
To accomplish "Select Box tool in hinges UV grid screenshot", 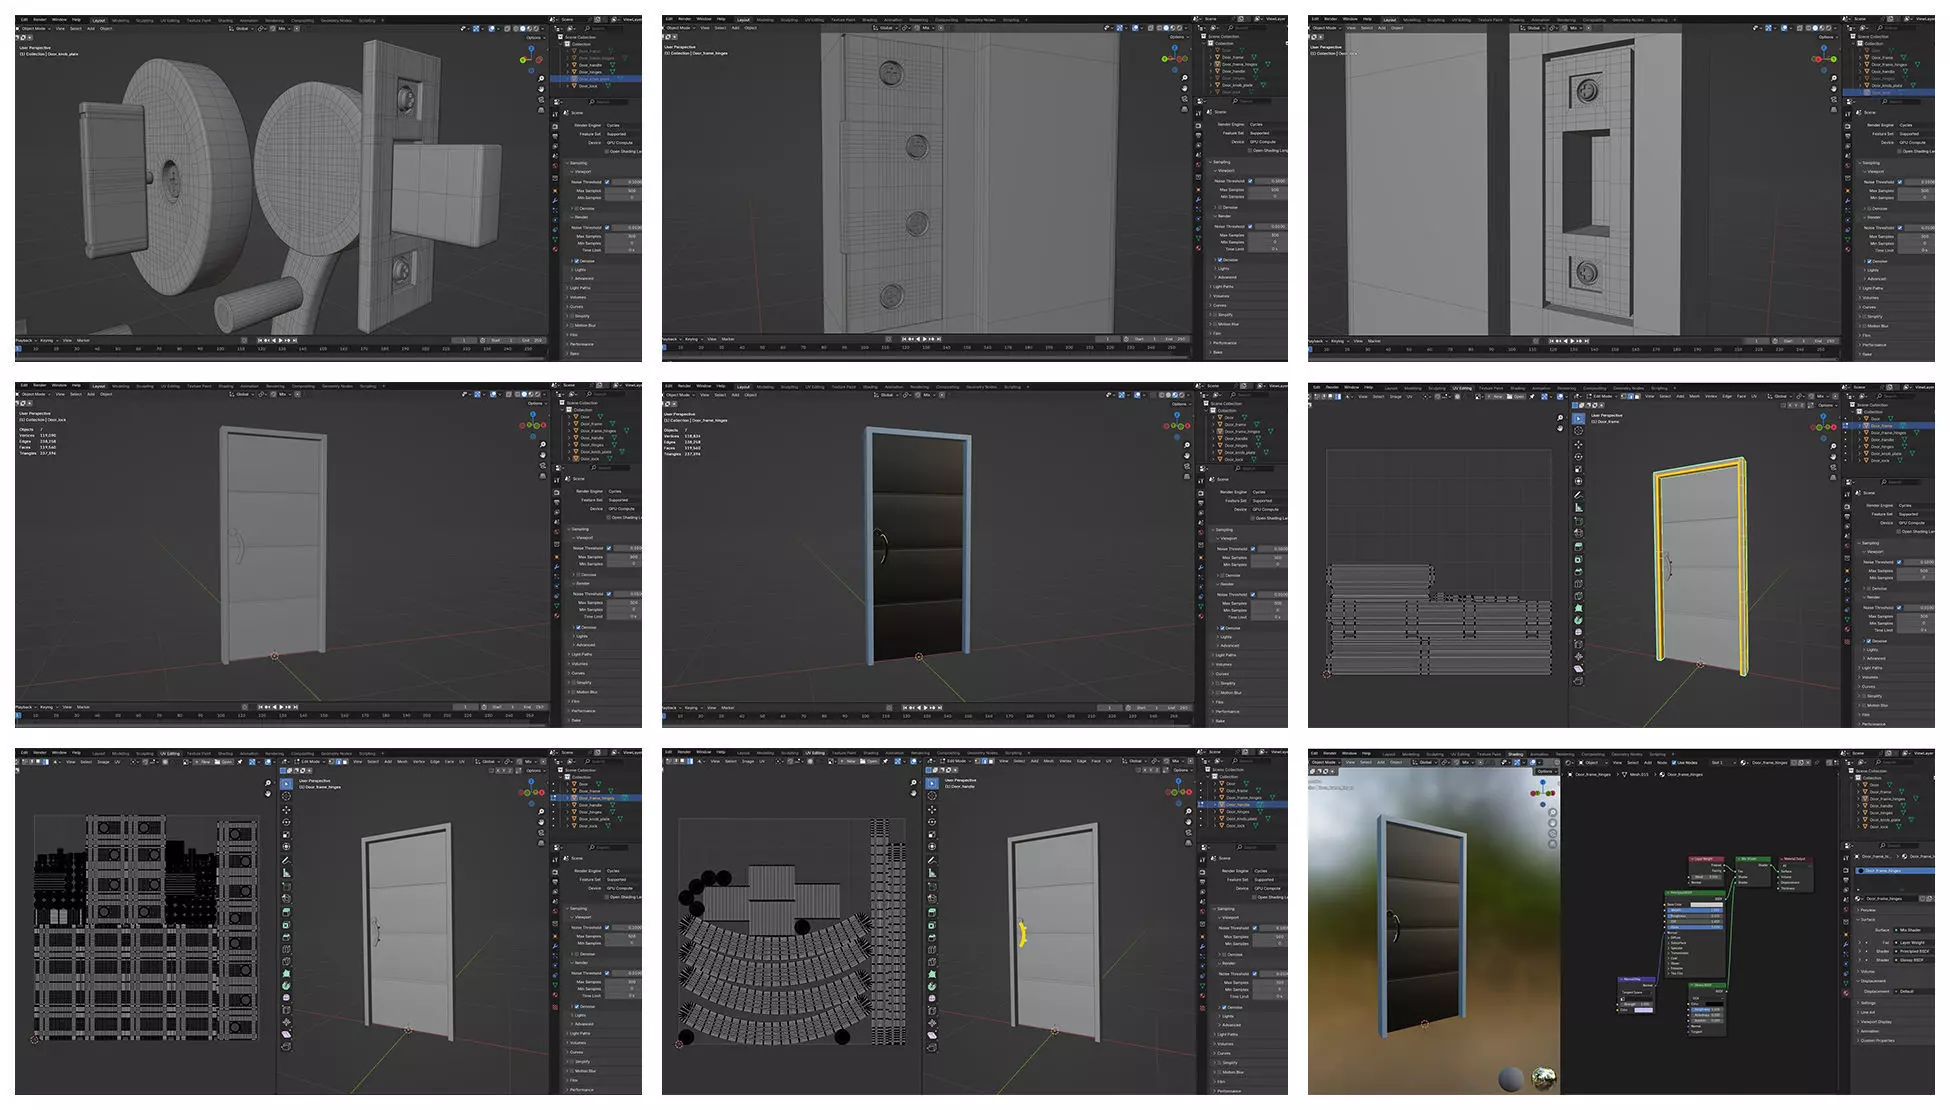I will [x=286, y=784].
